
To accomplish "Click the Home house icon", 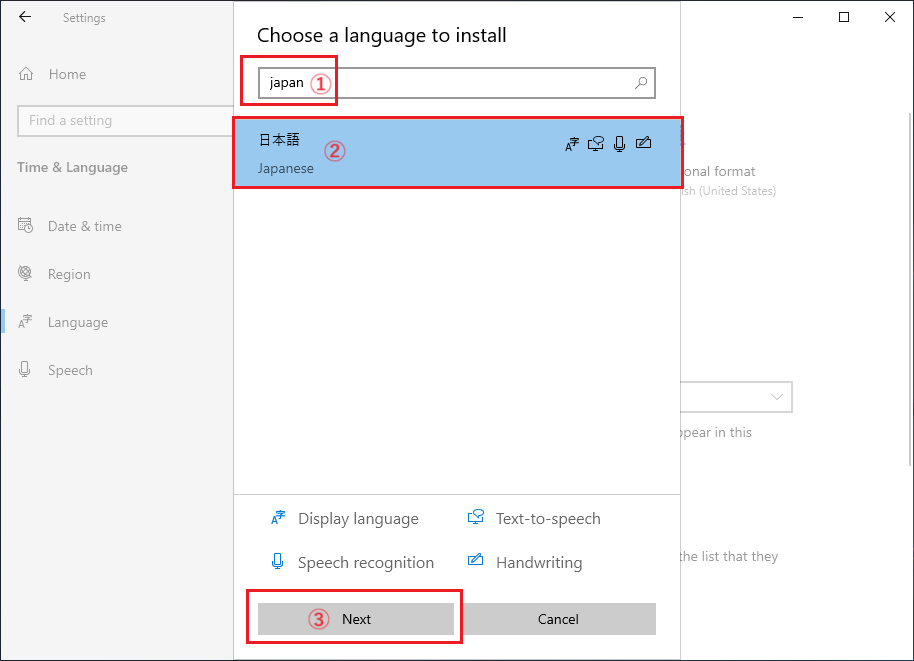I will point(26,73).
